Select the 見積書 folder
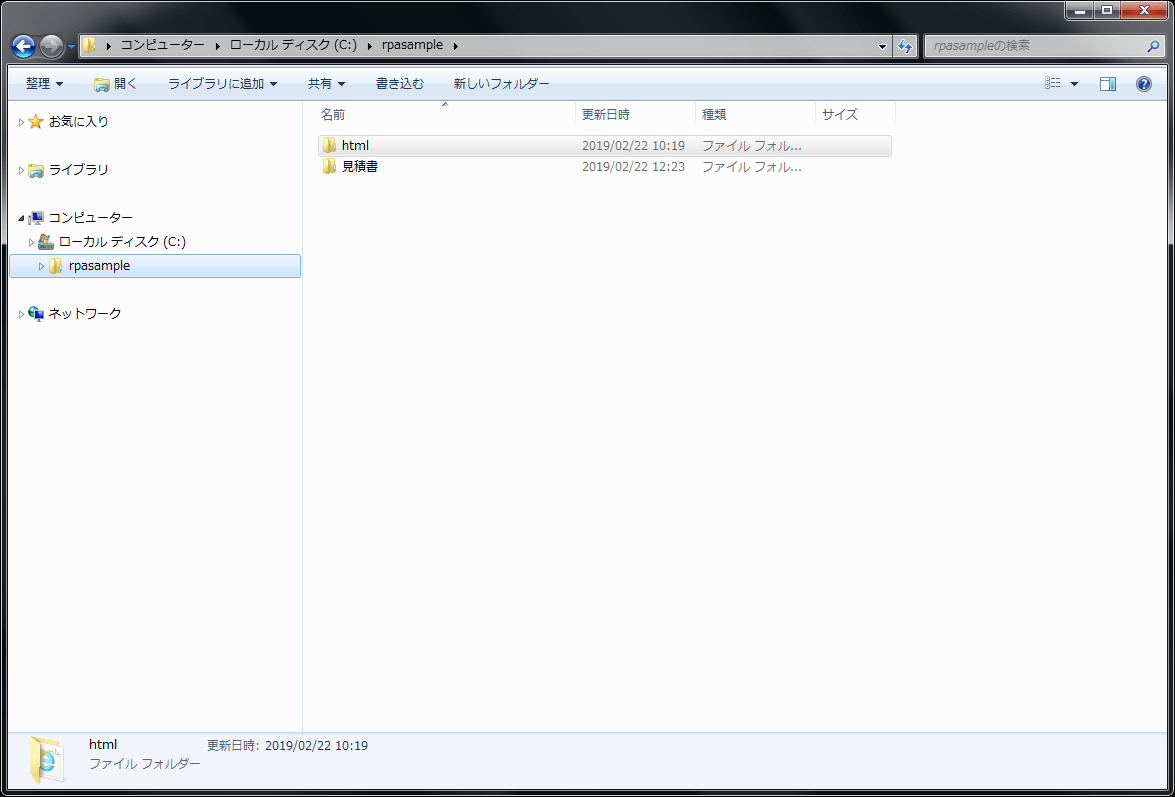The image size is (1175, 797). (359, 167)
